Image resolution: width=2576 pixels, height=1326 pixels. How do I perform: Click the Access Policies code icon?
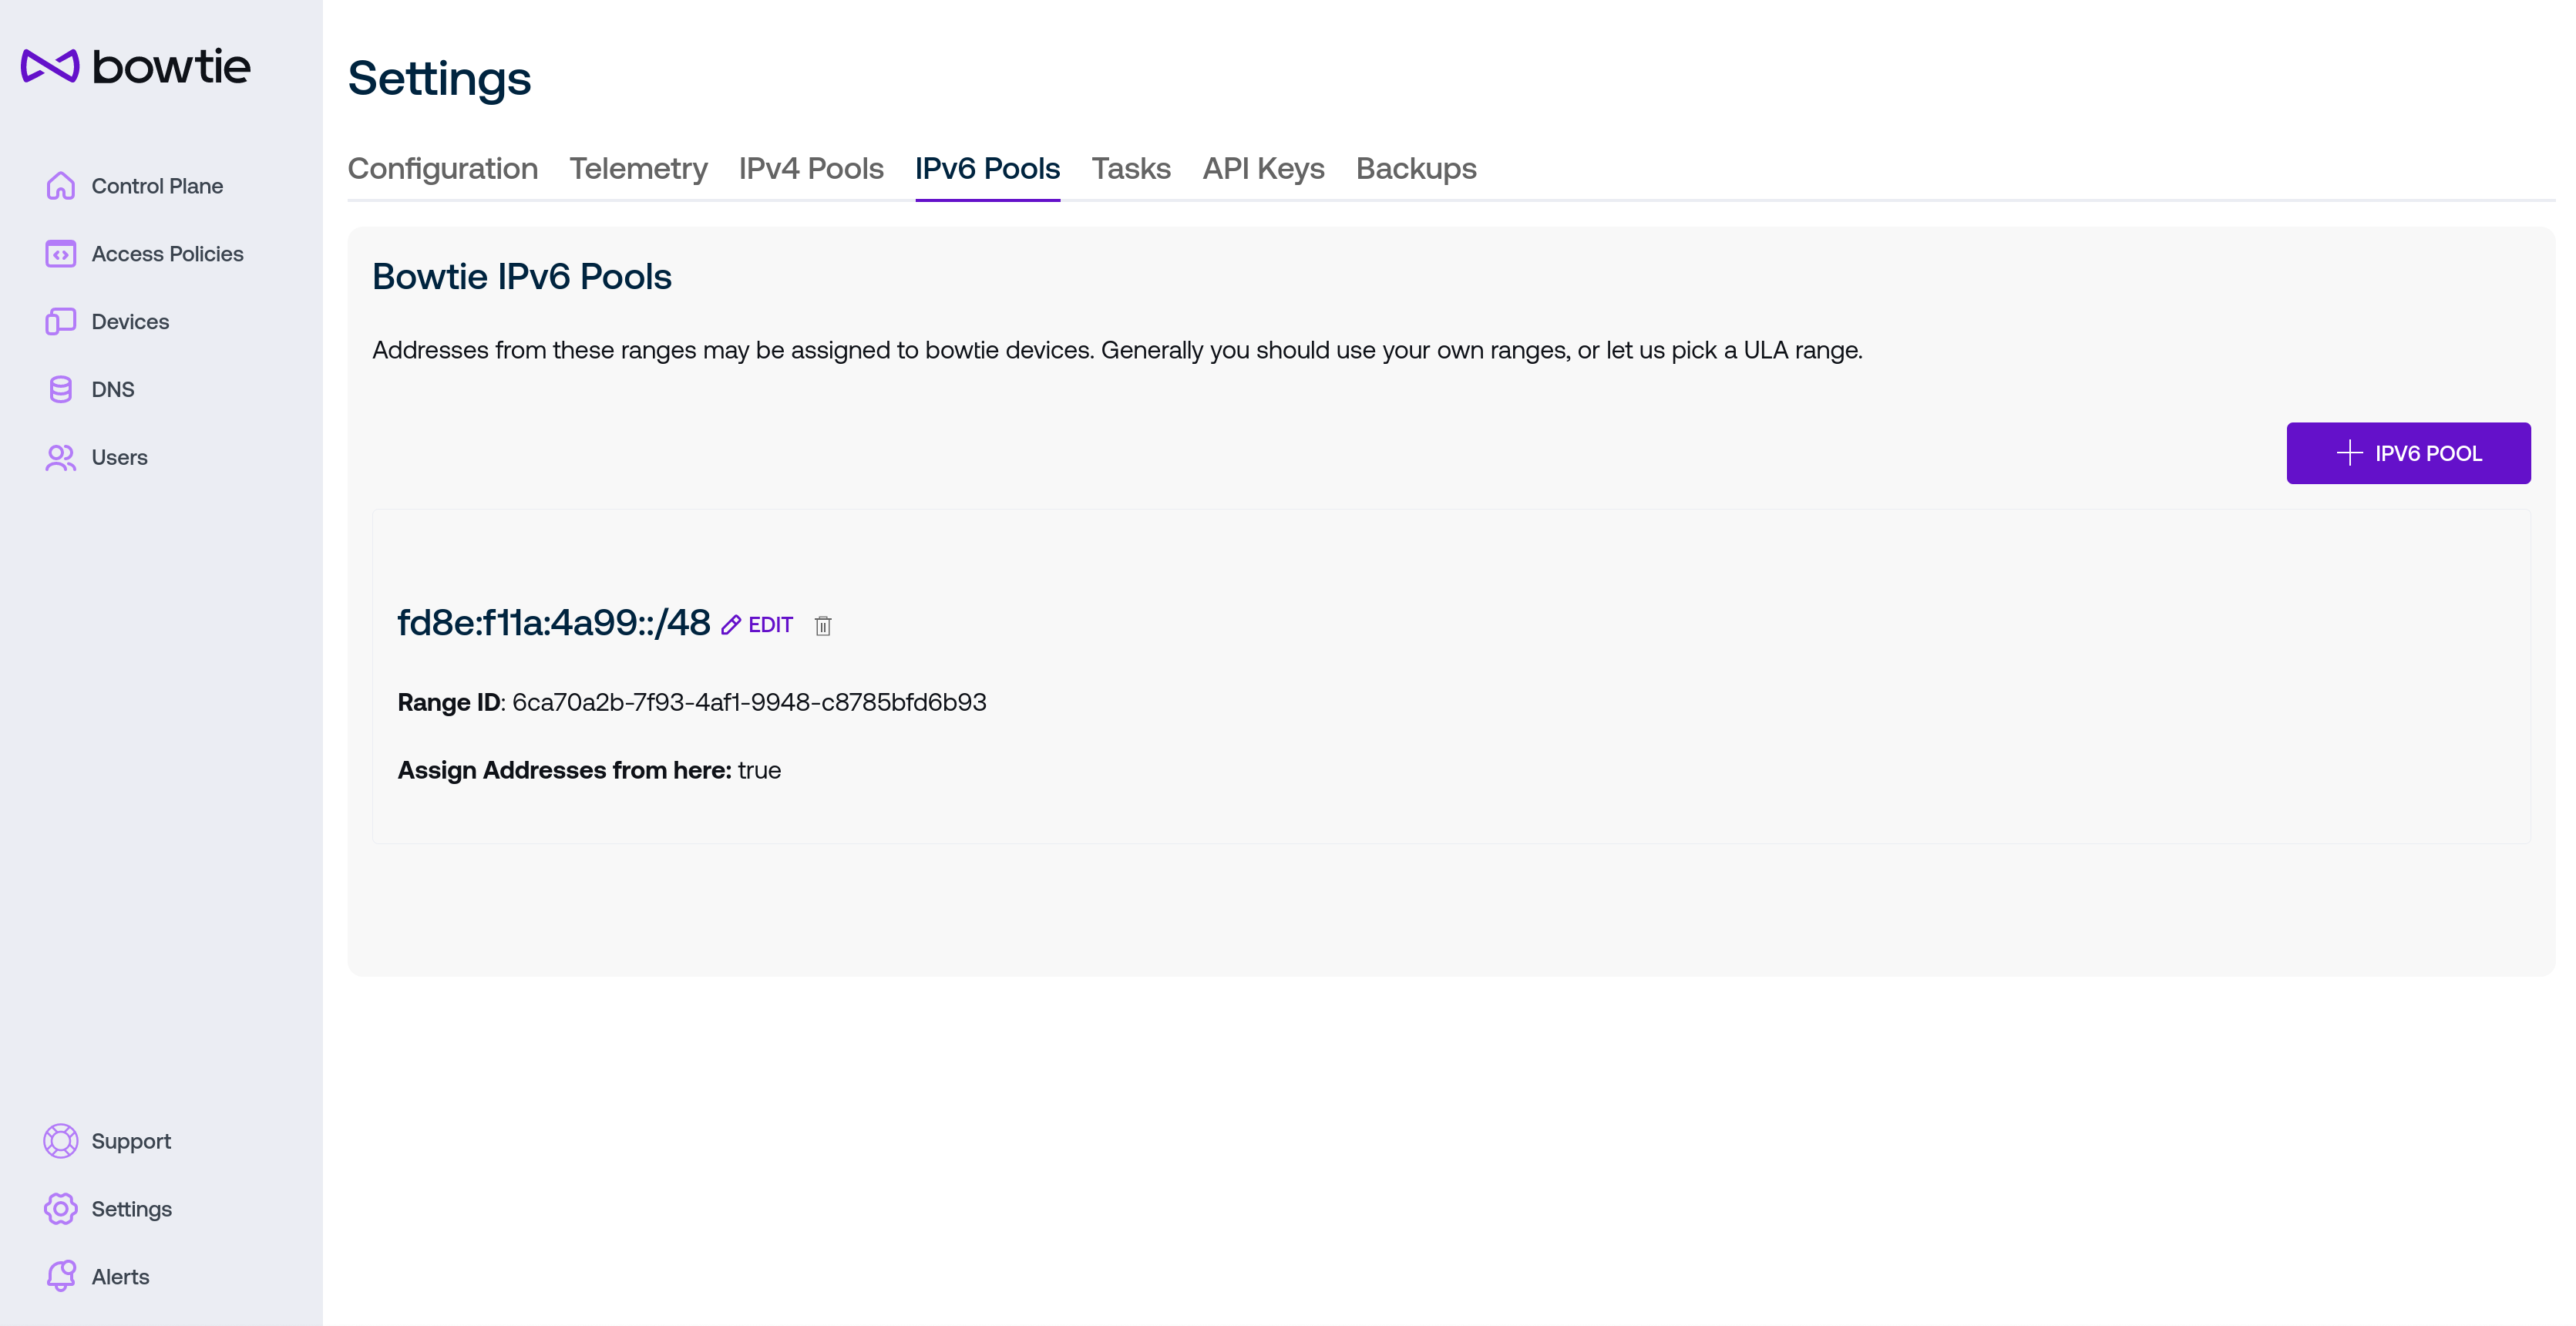(x=60, y=254)
